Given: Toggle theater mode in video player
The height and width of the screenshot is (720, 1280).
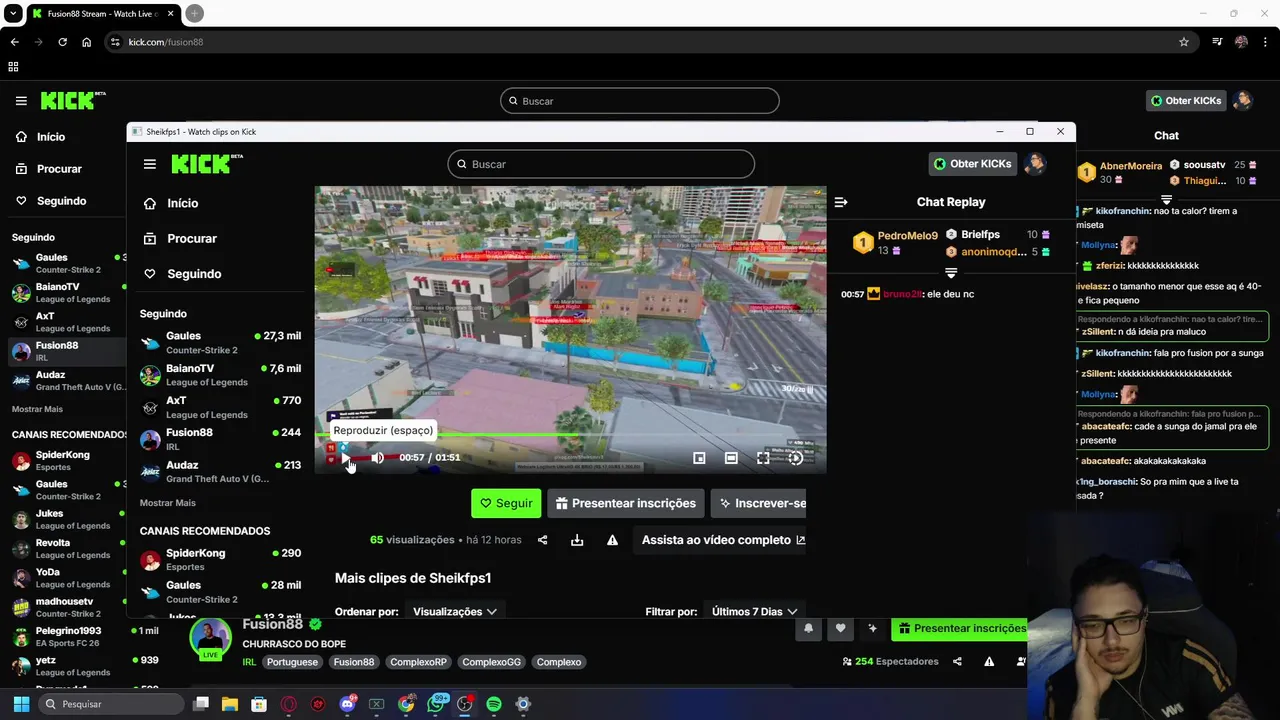Looking at the screenshot, I should (731, 458).
